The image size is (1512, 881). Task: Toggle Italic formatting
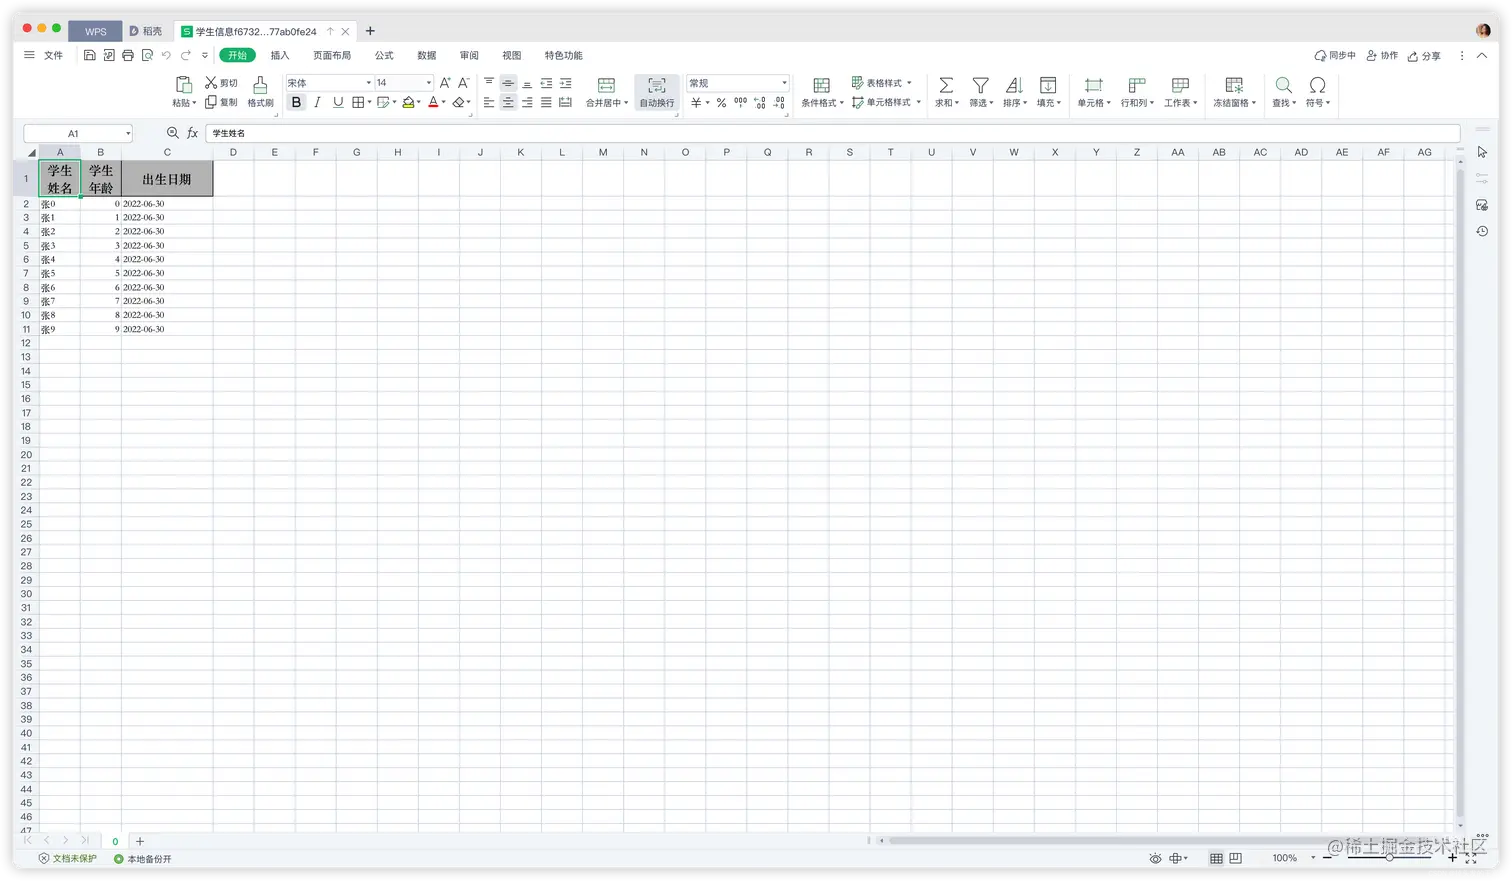(x=317, y=102)
